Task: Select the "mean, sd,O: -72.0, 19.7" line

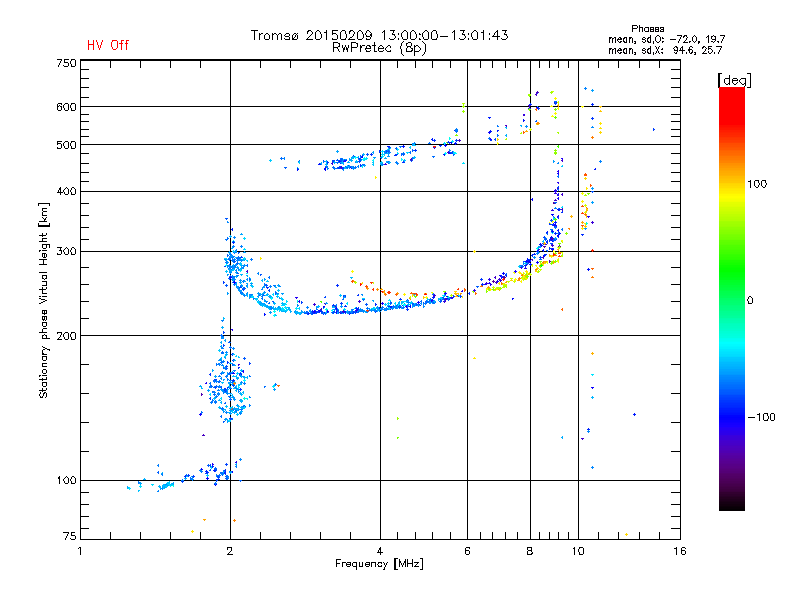Action: pos(666,39)
